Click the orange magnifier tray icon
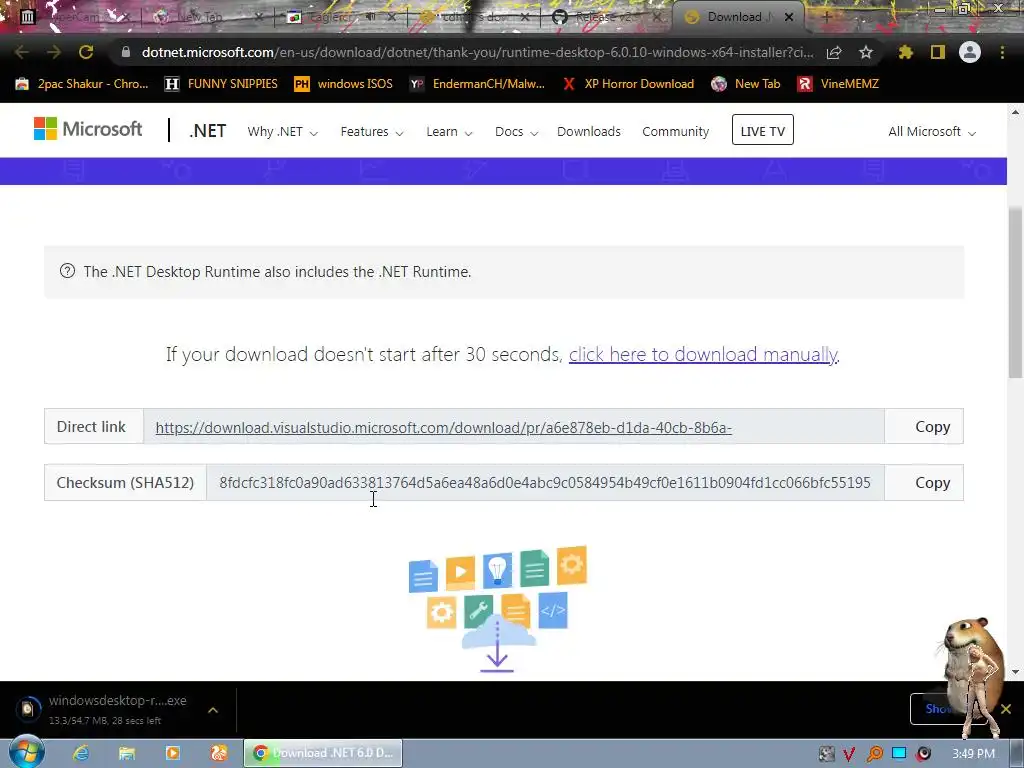Viewport: 1024px width, 768px height. (x=874, y=754)
